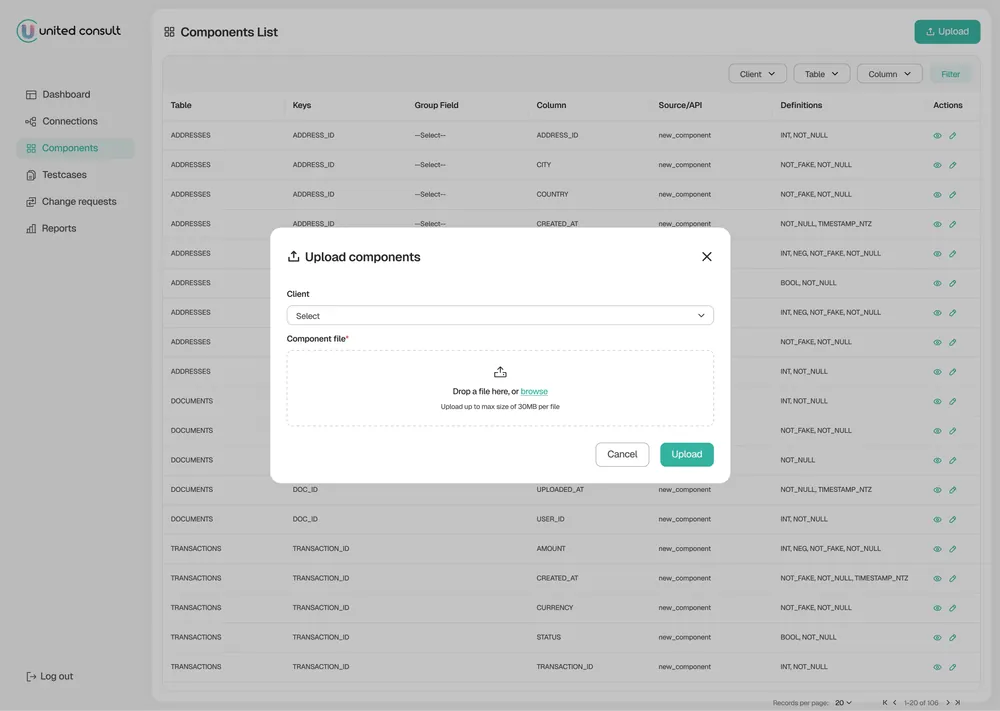The width and height of the screenshot is (1000, 711).
Task: Confirm with the dialog's green Upload button
Action: [686, 454]
